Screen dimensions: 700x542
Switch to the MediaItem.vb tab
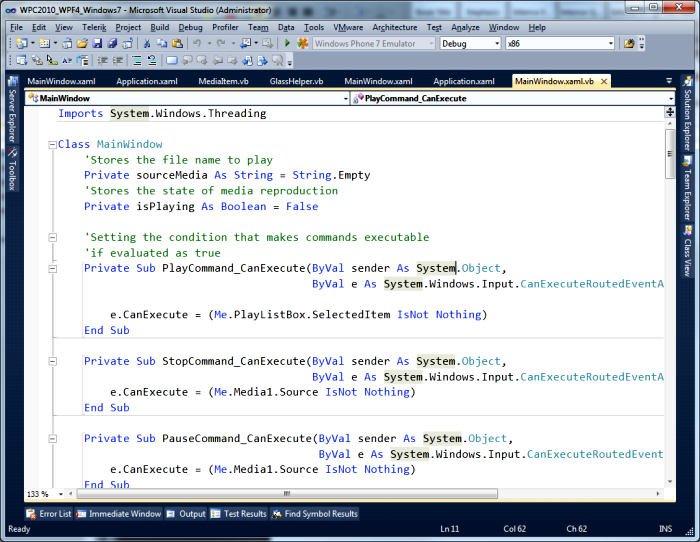tap(223, 81)
